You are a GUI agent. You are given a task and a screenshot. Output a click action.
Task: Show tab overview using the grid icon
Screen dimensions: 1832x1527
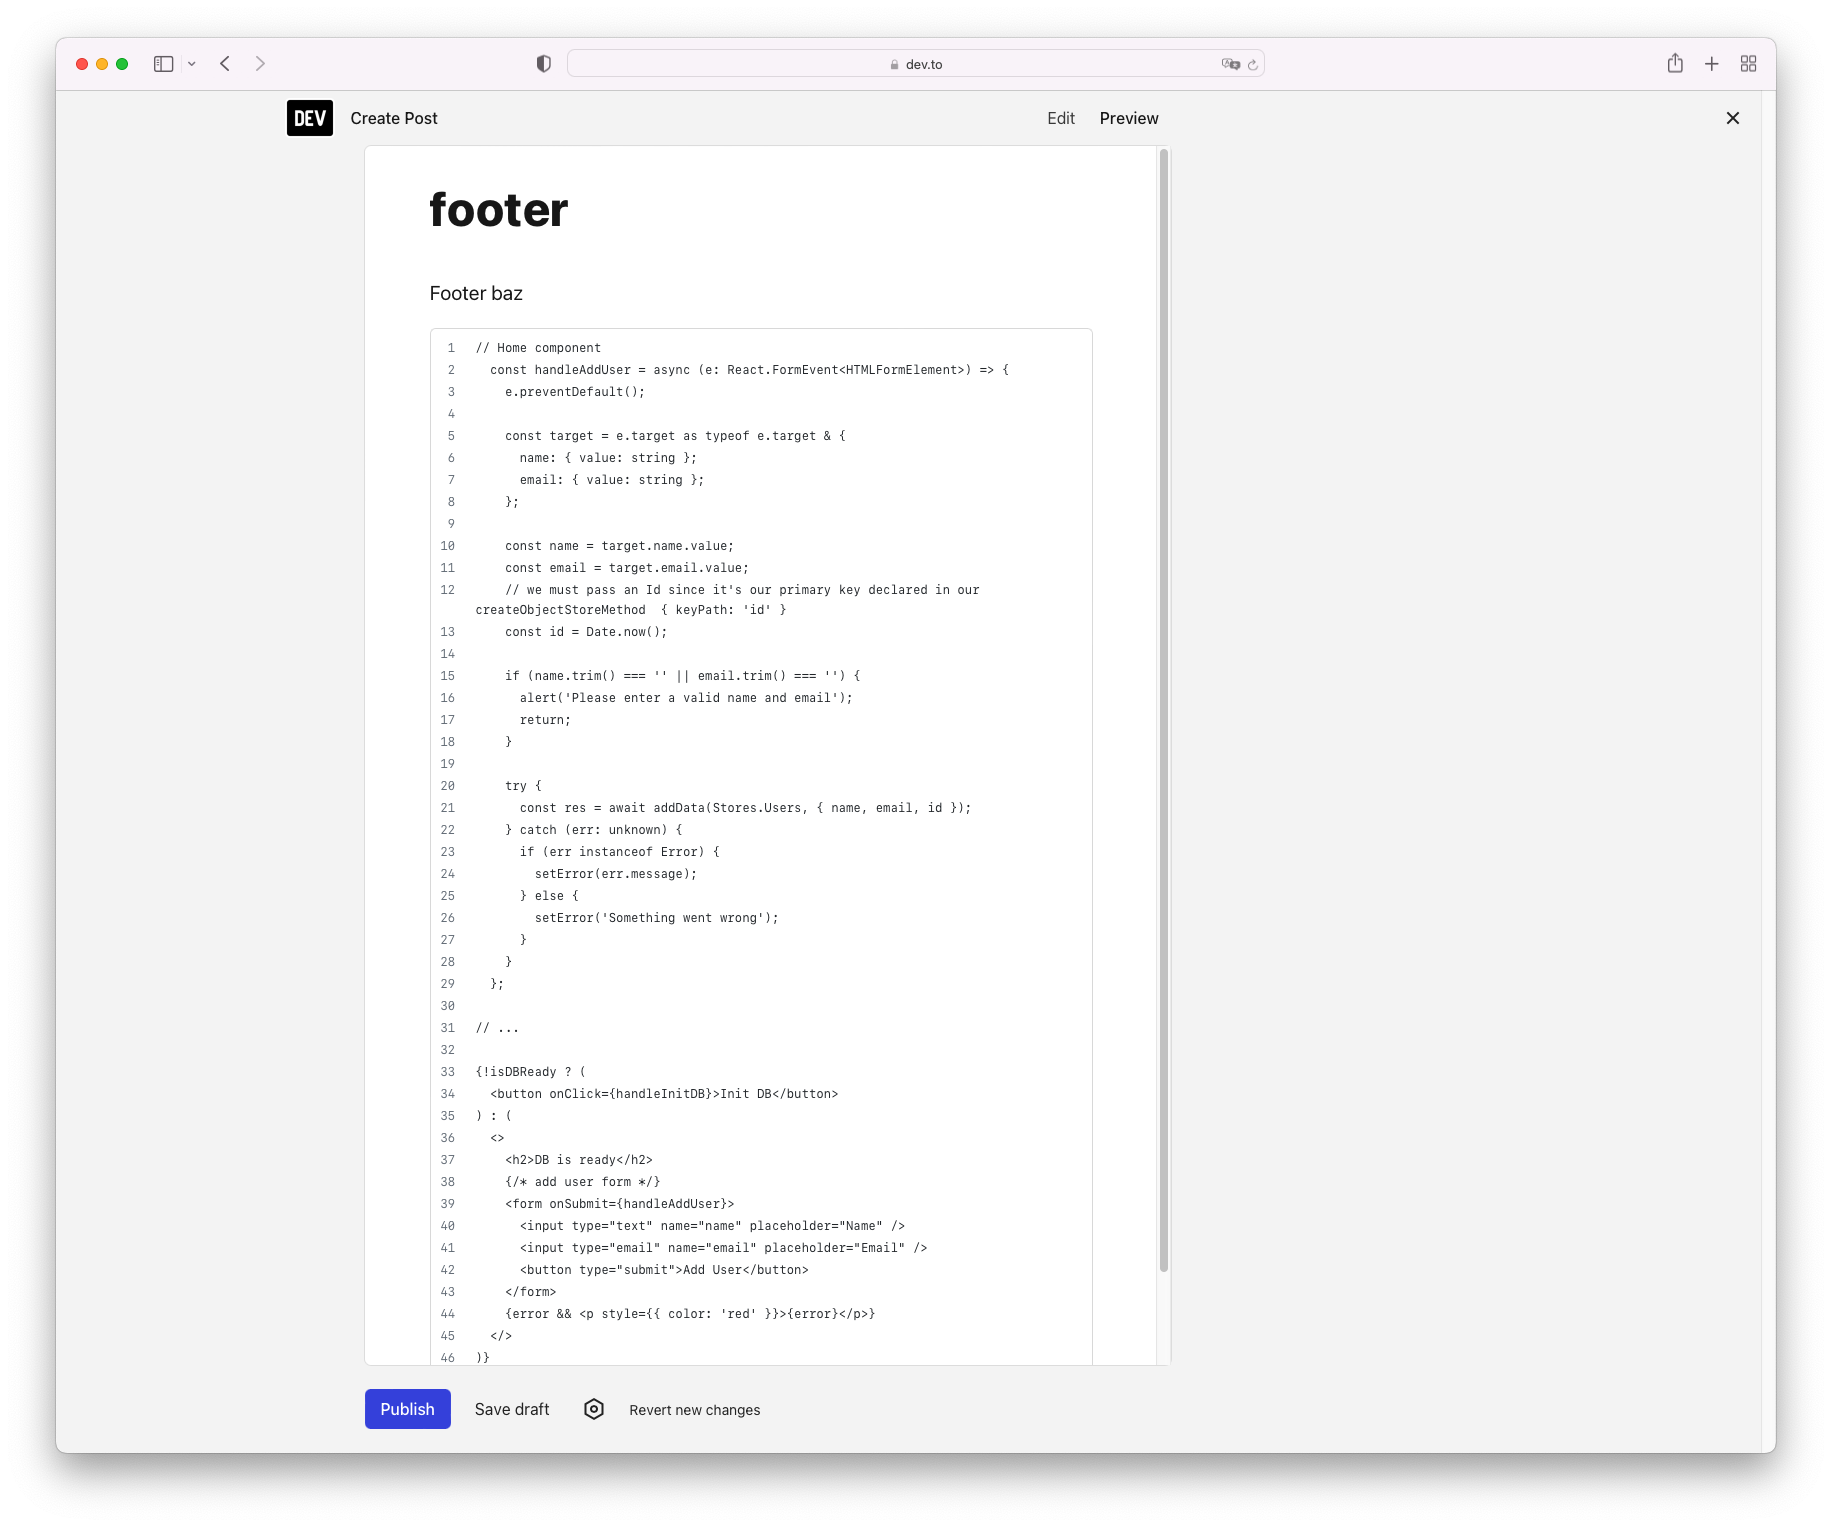tap(1749, 63)
